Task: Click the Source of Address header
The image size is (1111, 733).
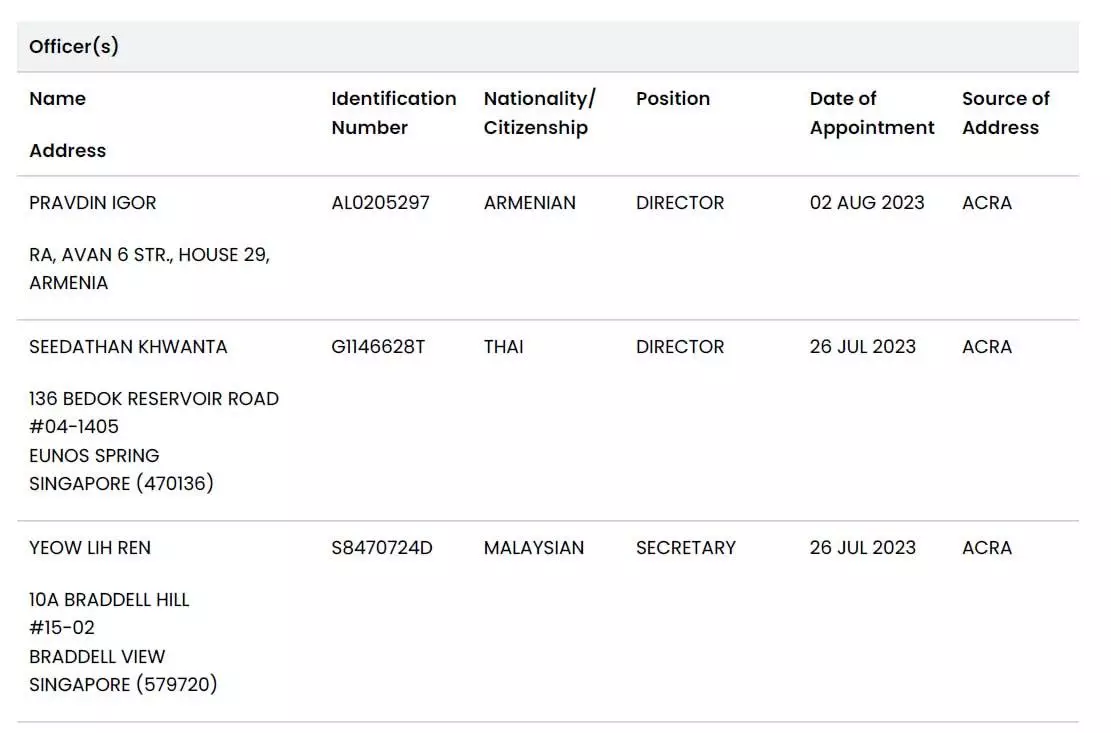Action: 1005,113
